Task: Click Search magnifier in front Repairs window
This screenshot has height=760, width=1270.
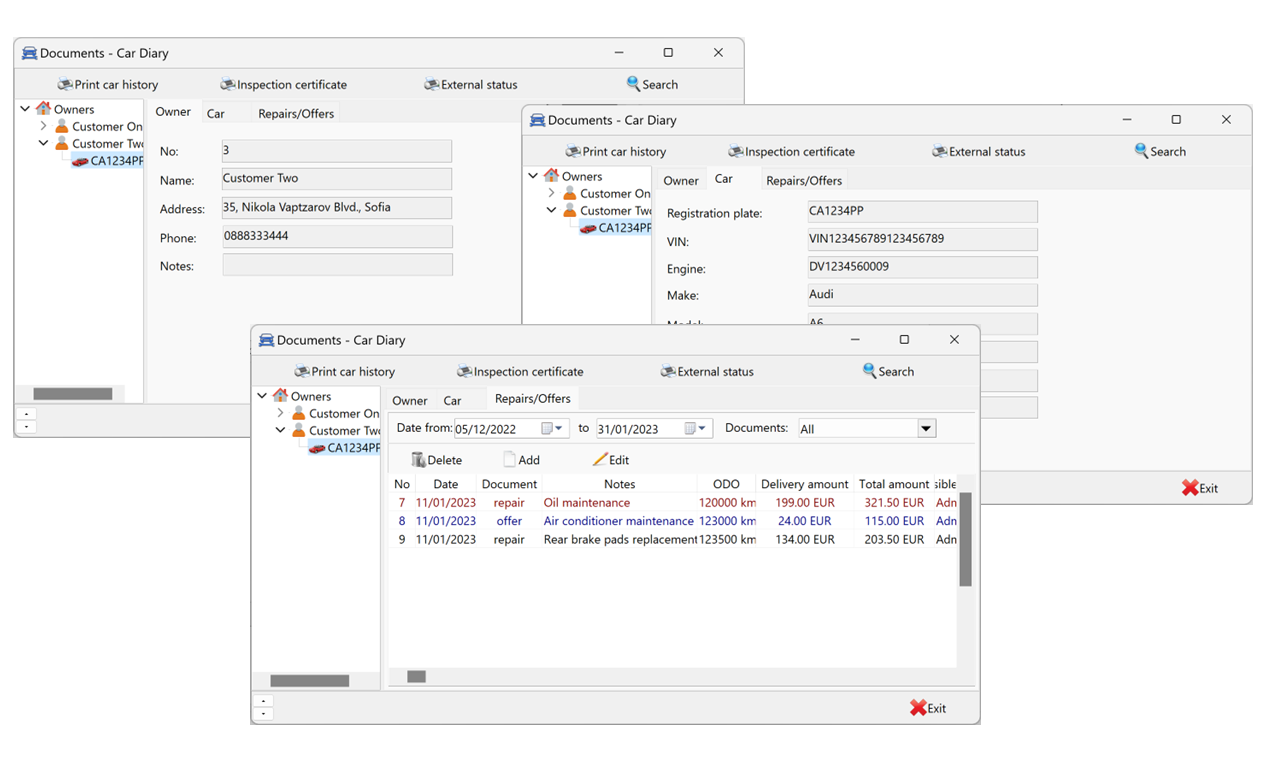Action: pyautogui.click(x=888, y=371)
